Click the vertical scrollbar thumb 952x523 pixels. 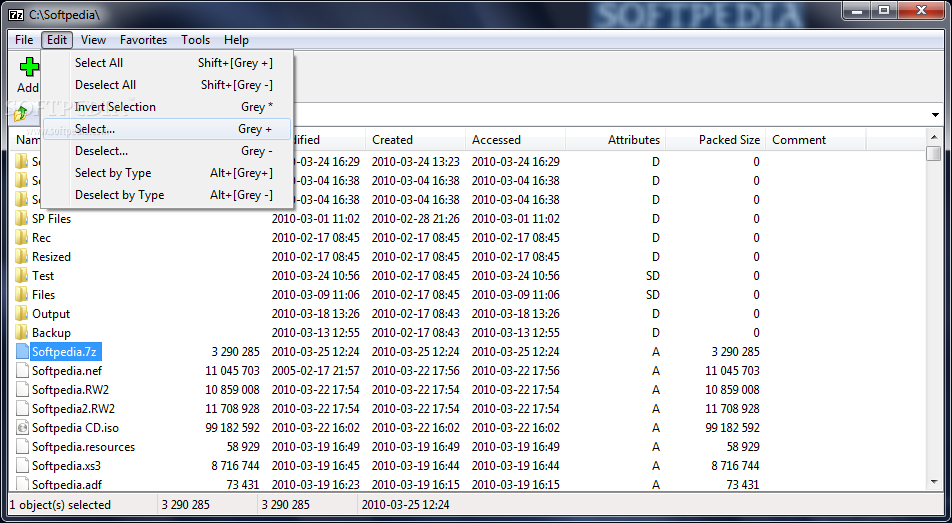coord(934,153)
